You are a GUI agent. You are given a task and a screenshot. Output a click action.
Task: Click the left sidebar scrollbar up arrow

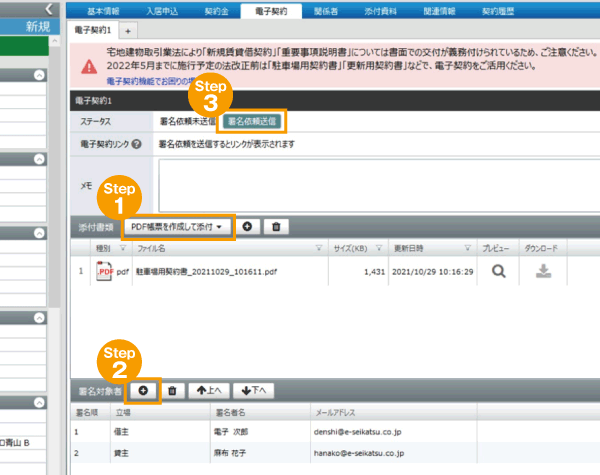(55, 41)
